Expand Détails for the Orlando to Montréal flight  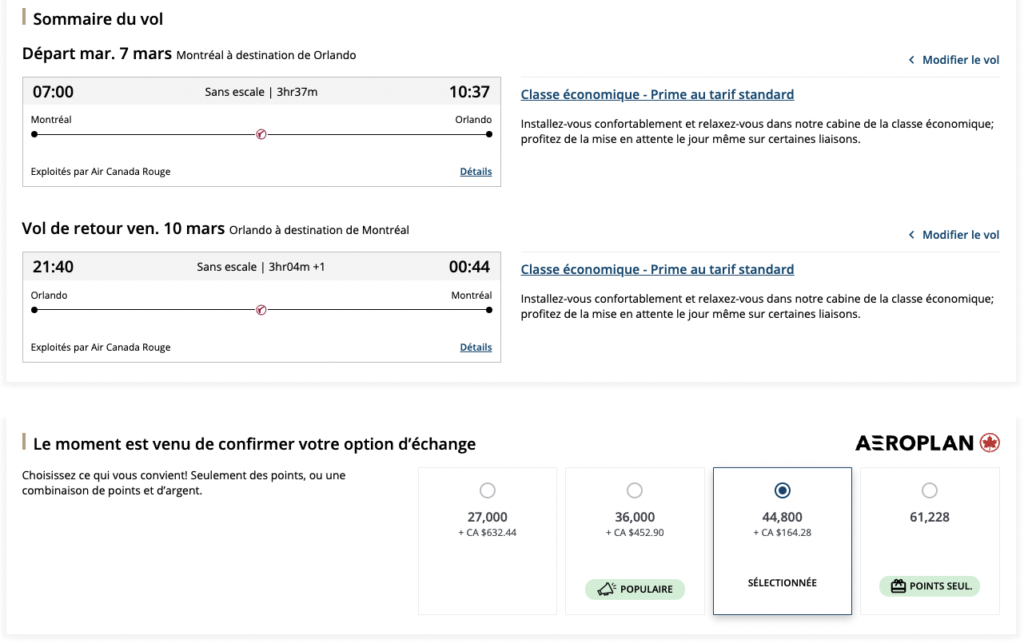pyautogui.click(x=476, y=348)
